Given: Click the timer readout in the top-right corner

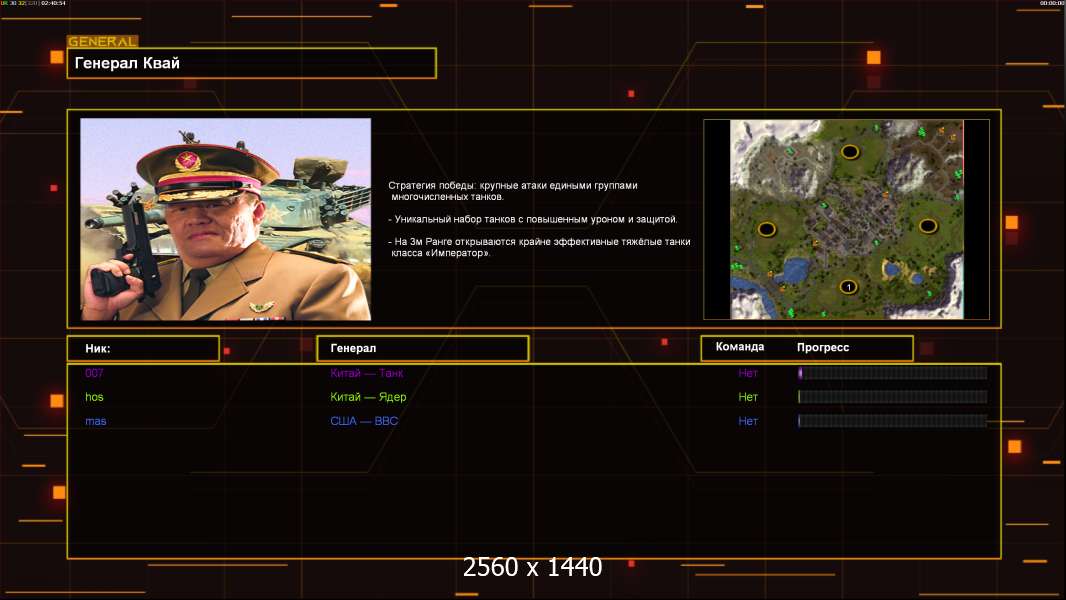Looking at the screenshot, I should click(x=1051, y=4).
